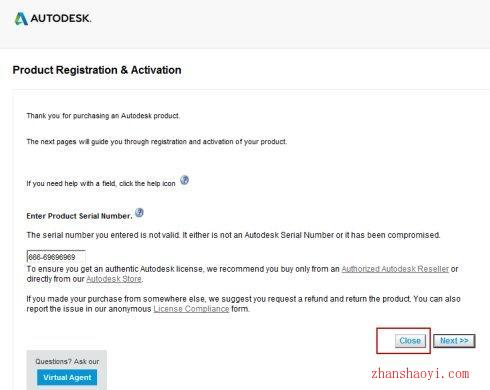Viewport: 490px width, 390px height.
Task: Click the 'If you need help with a field' text
Action: point(101,184)
